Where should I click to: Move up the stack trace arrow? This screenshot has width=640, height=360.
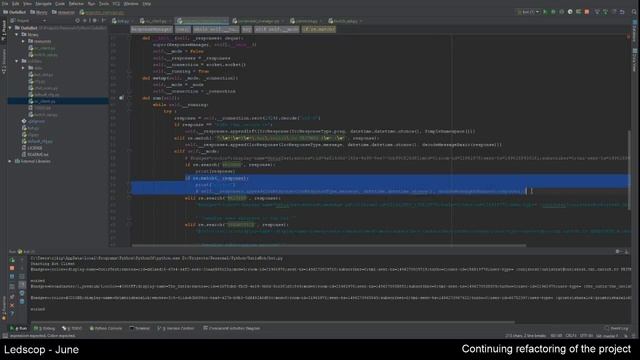22,260
